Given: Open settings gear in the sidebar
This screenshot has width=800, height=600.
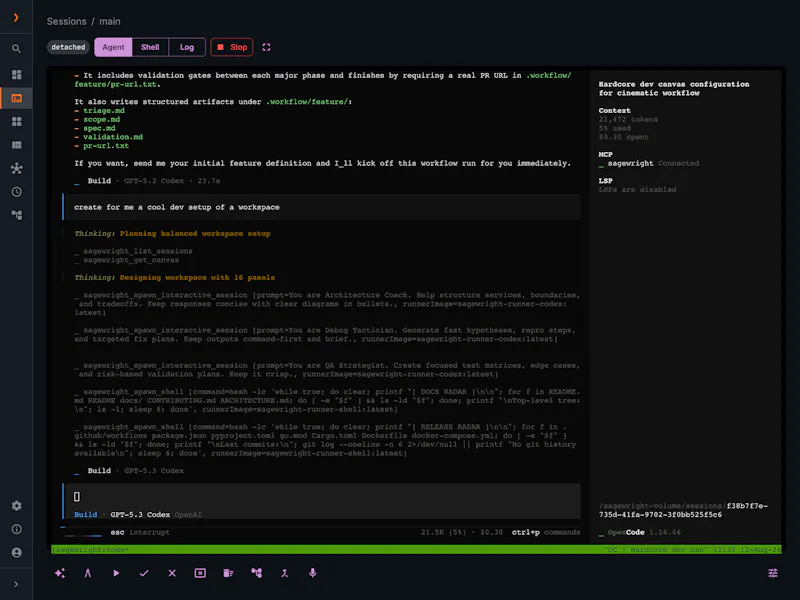Looking at the screenshot, I should pyautogui.click(x=16, y=506).
